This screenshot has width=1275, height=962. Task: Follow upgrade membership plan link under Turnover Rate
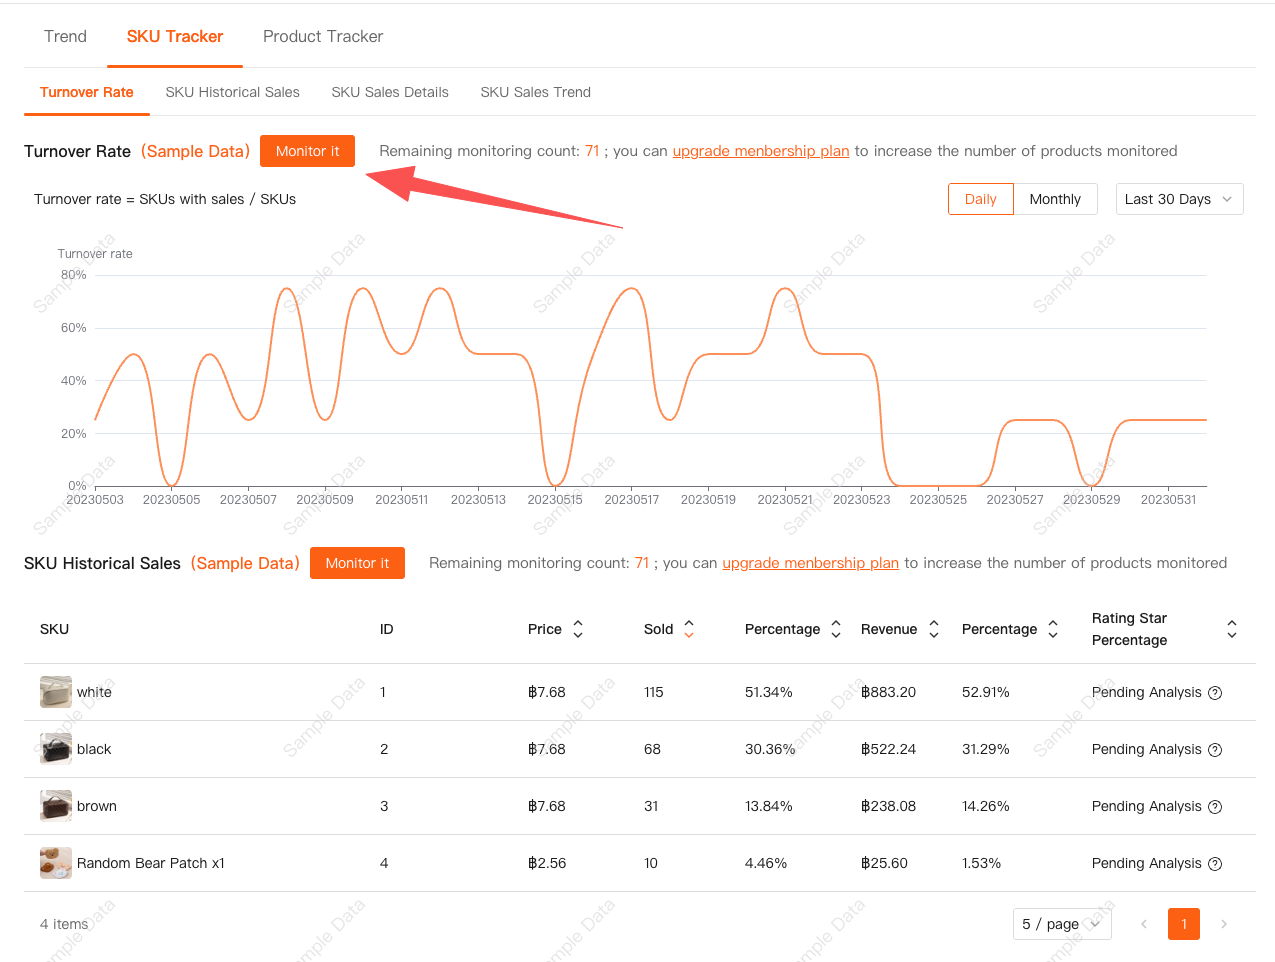point(760,151)
